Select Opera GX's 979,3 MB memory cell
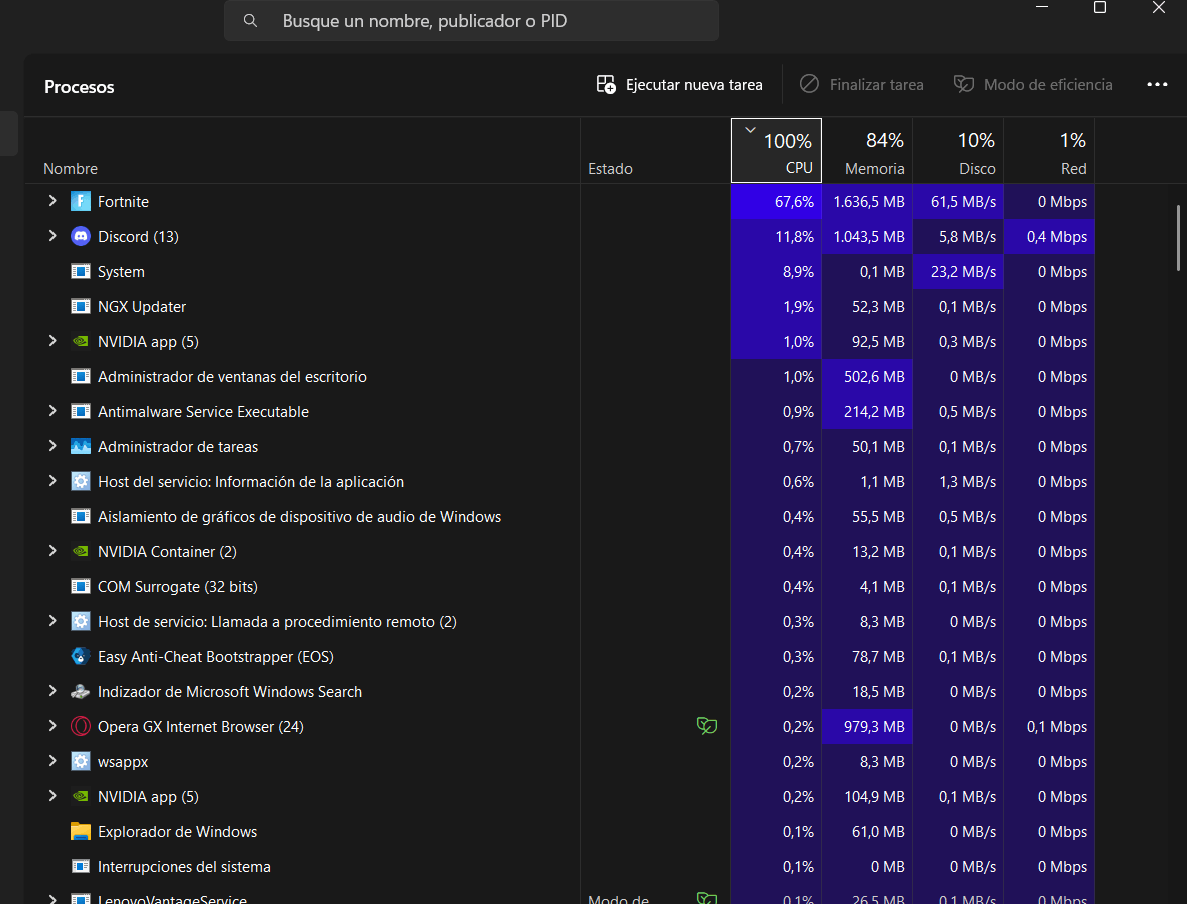The image size is (1187, 904). click(867, 726)
